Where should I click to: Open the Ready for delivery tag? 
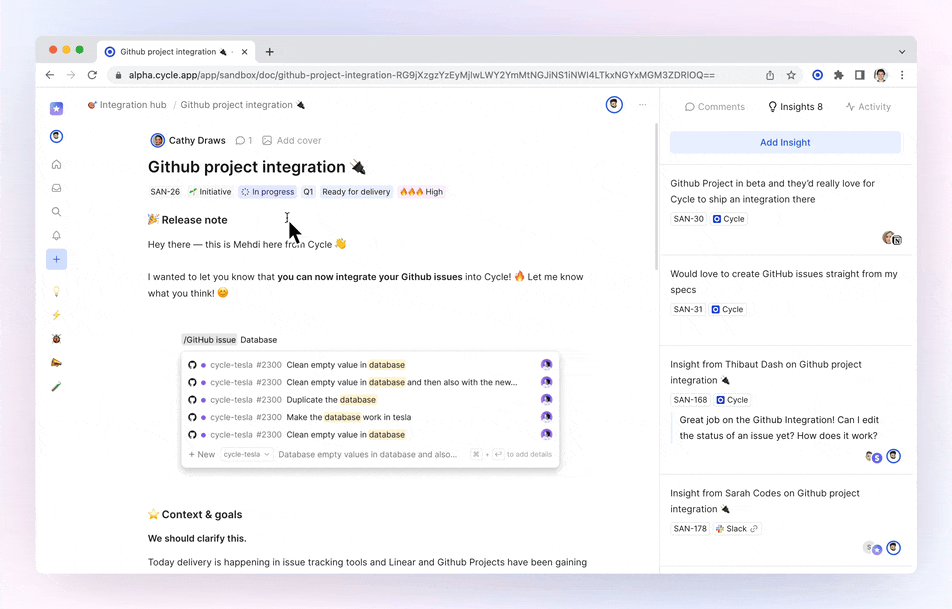(x=356, y=192)
